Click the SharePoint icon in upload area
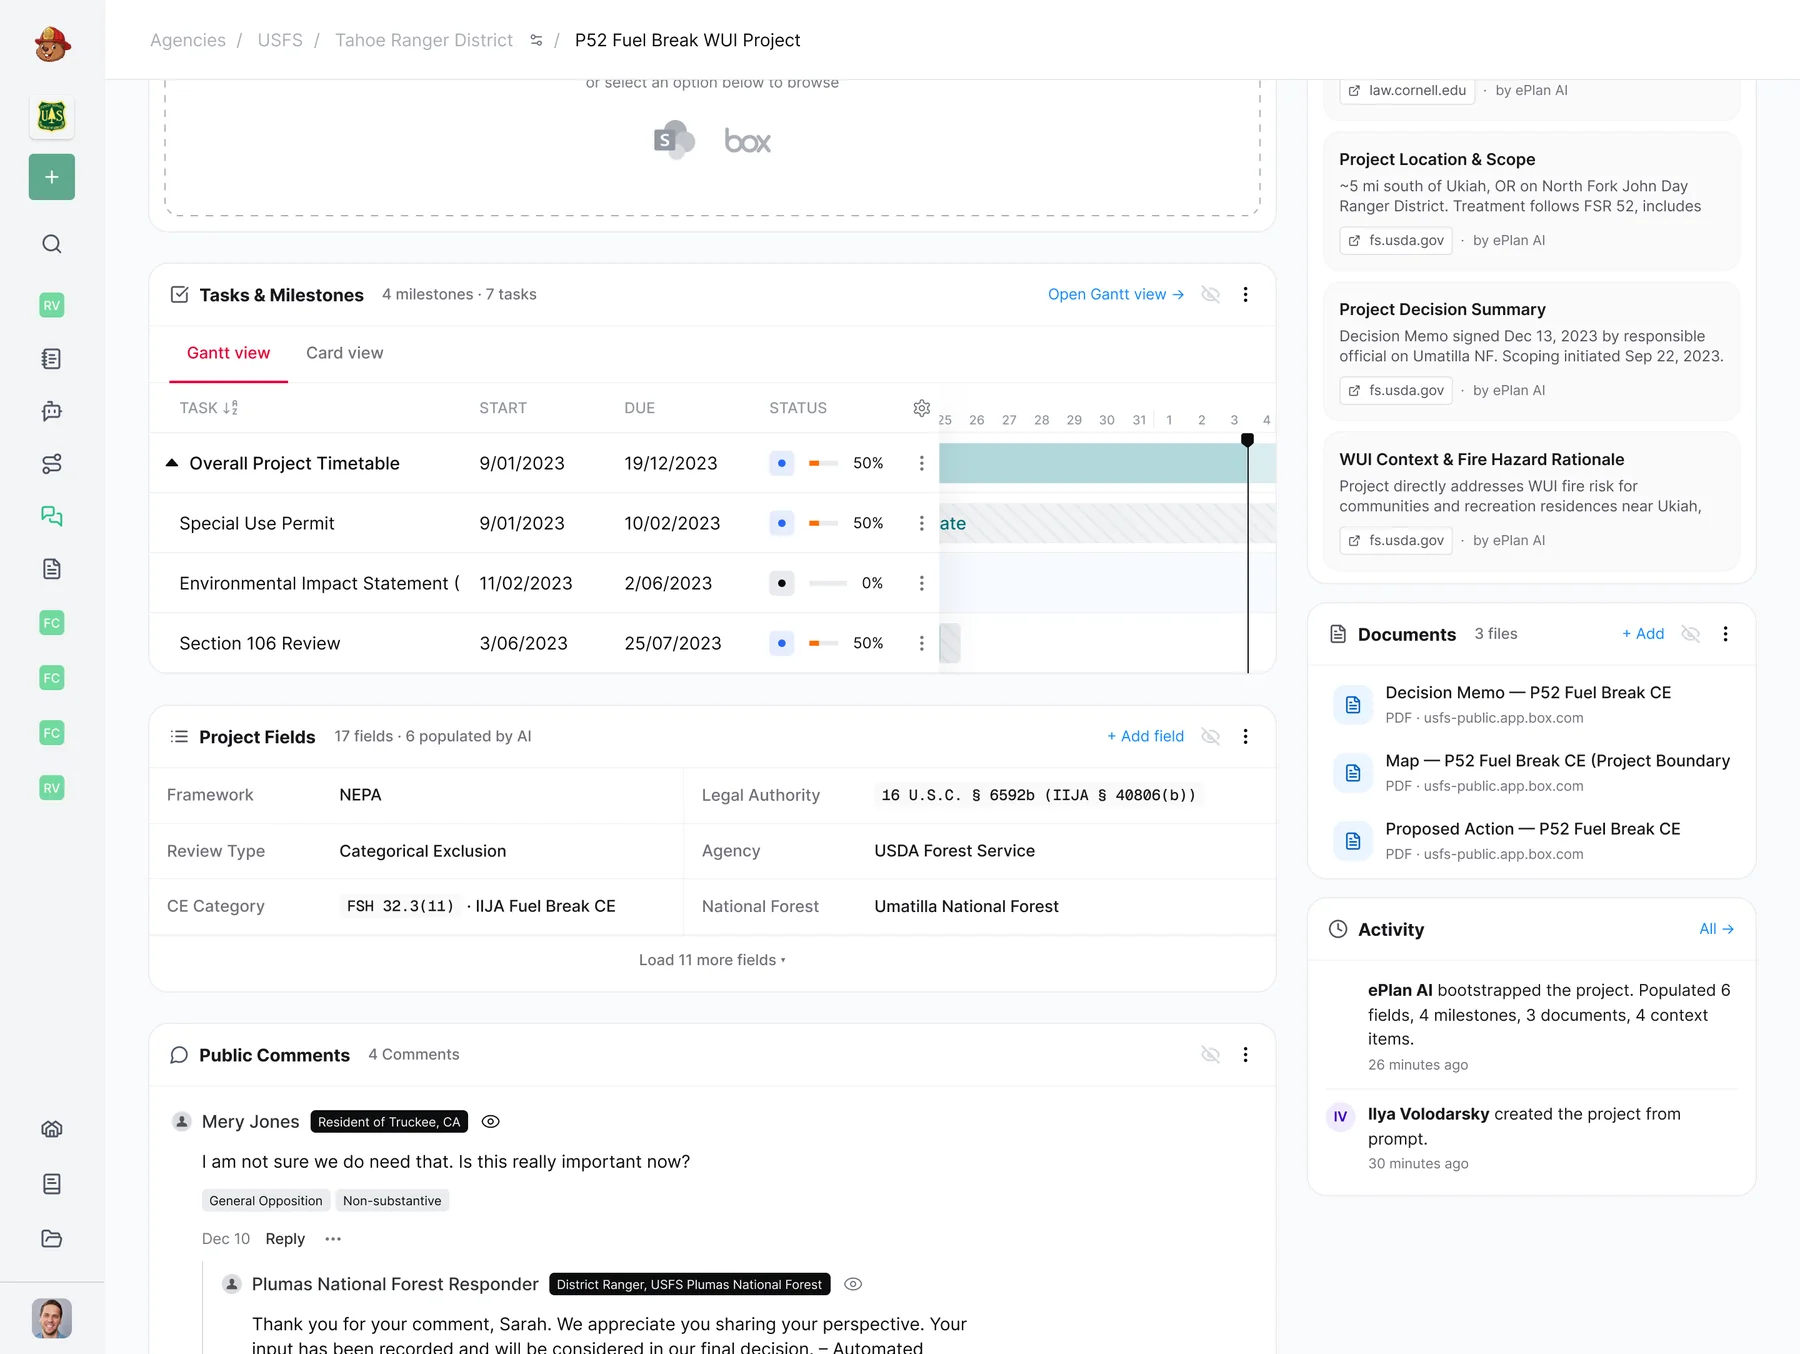This screenshot has width=1800, height=1354. [674, 140]
